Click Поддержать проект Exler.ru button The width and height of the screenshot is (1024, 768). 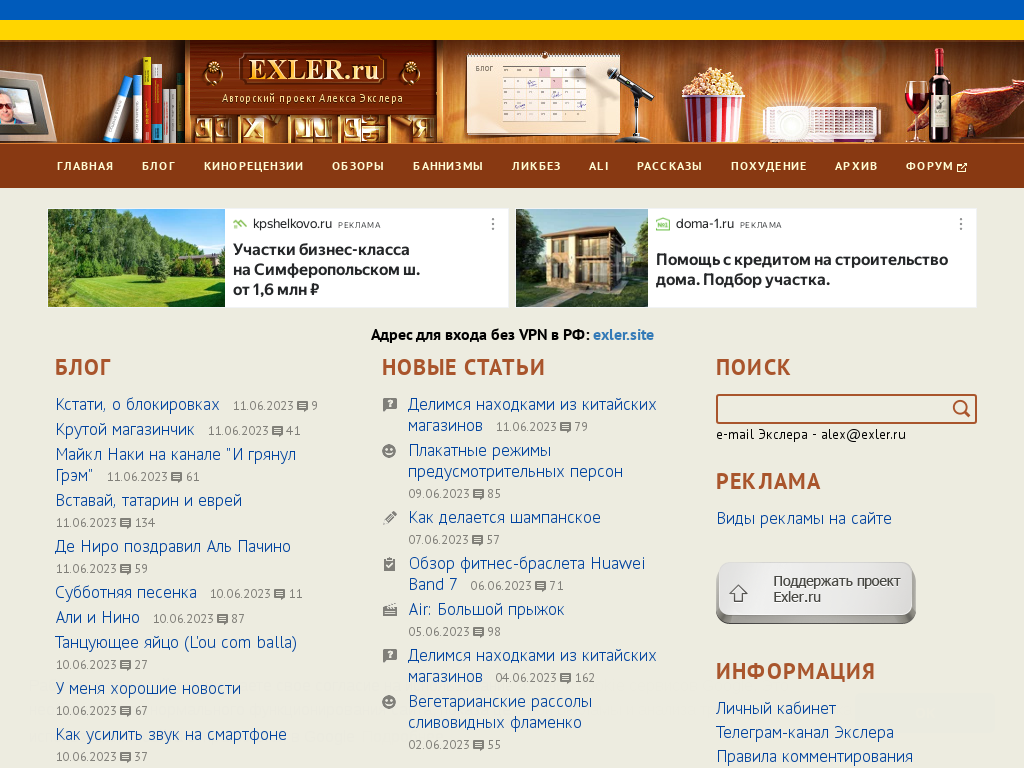click(x=816, y=592)
